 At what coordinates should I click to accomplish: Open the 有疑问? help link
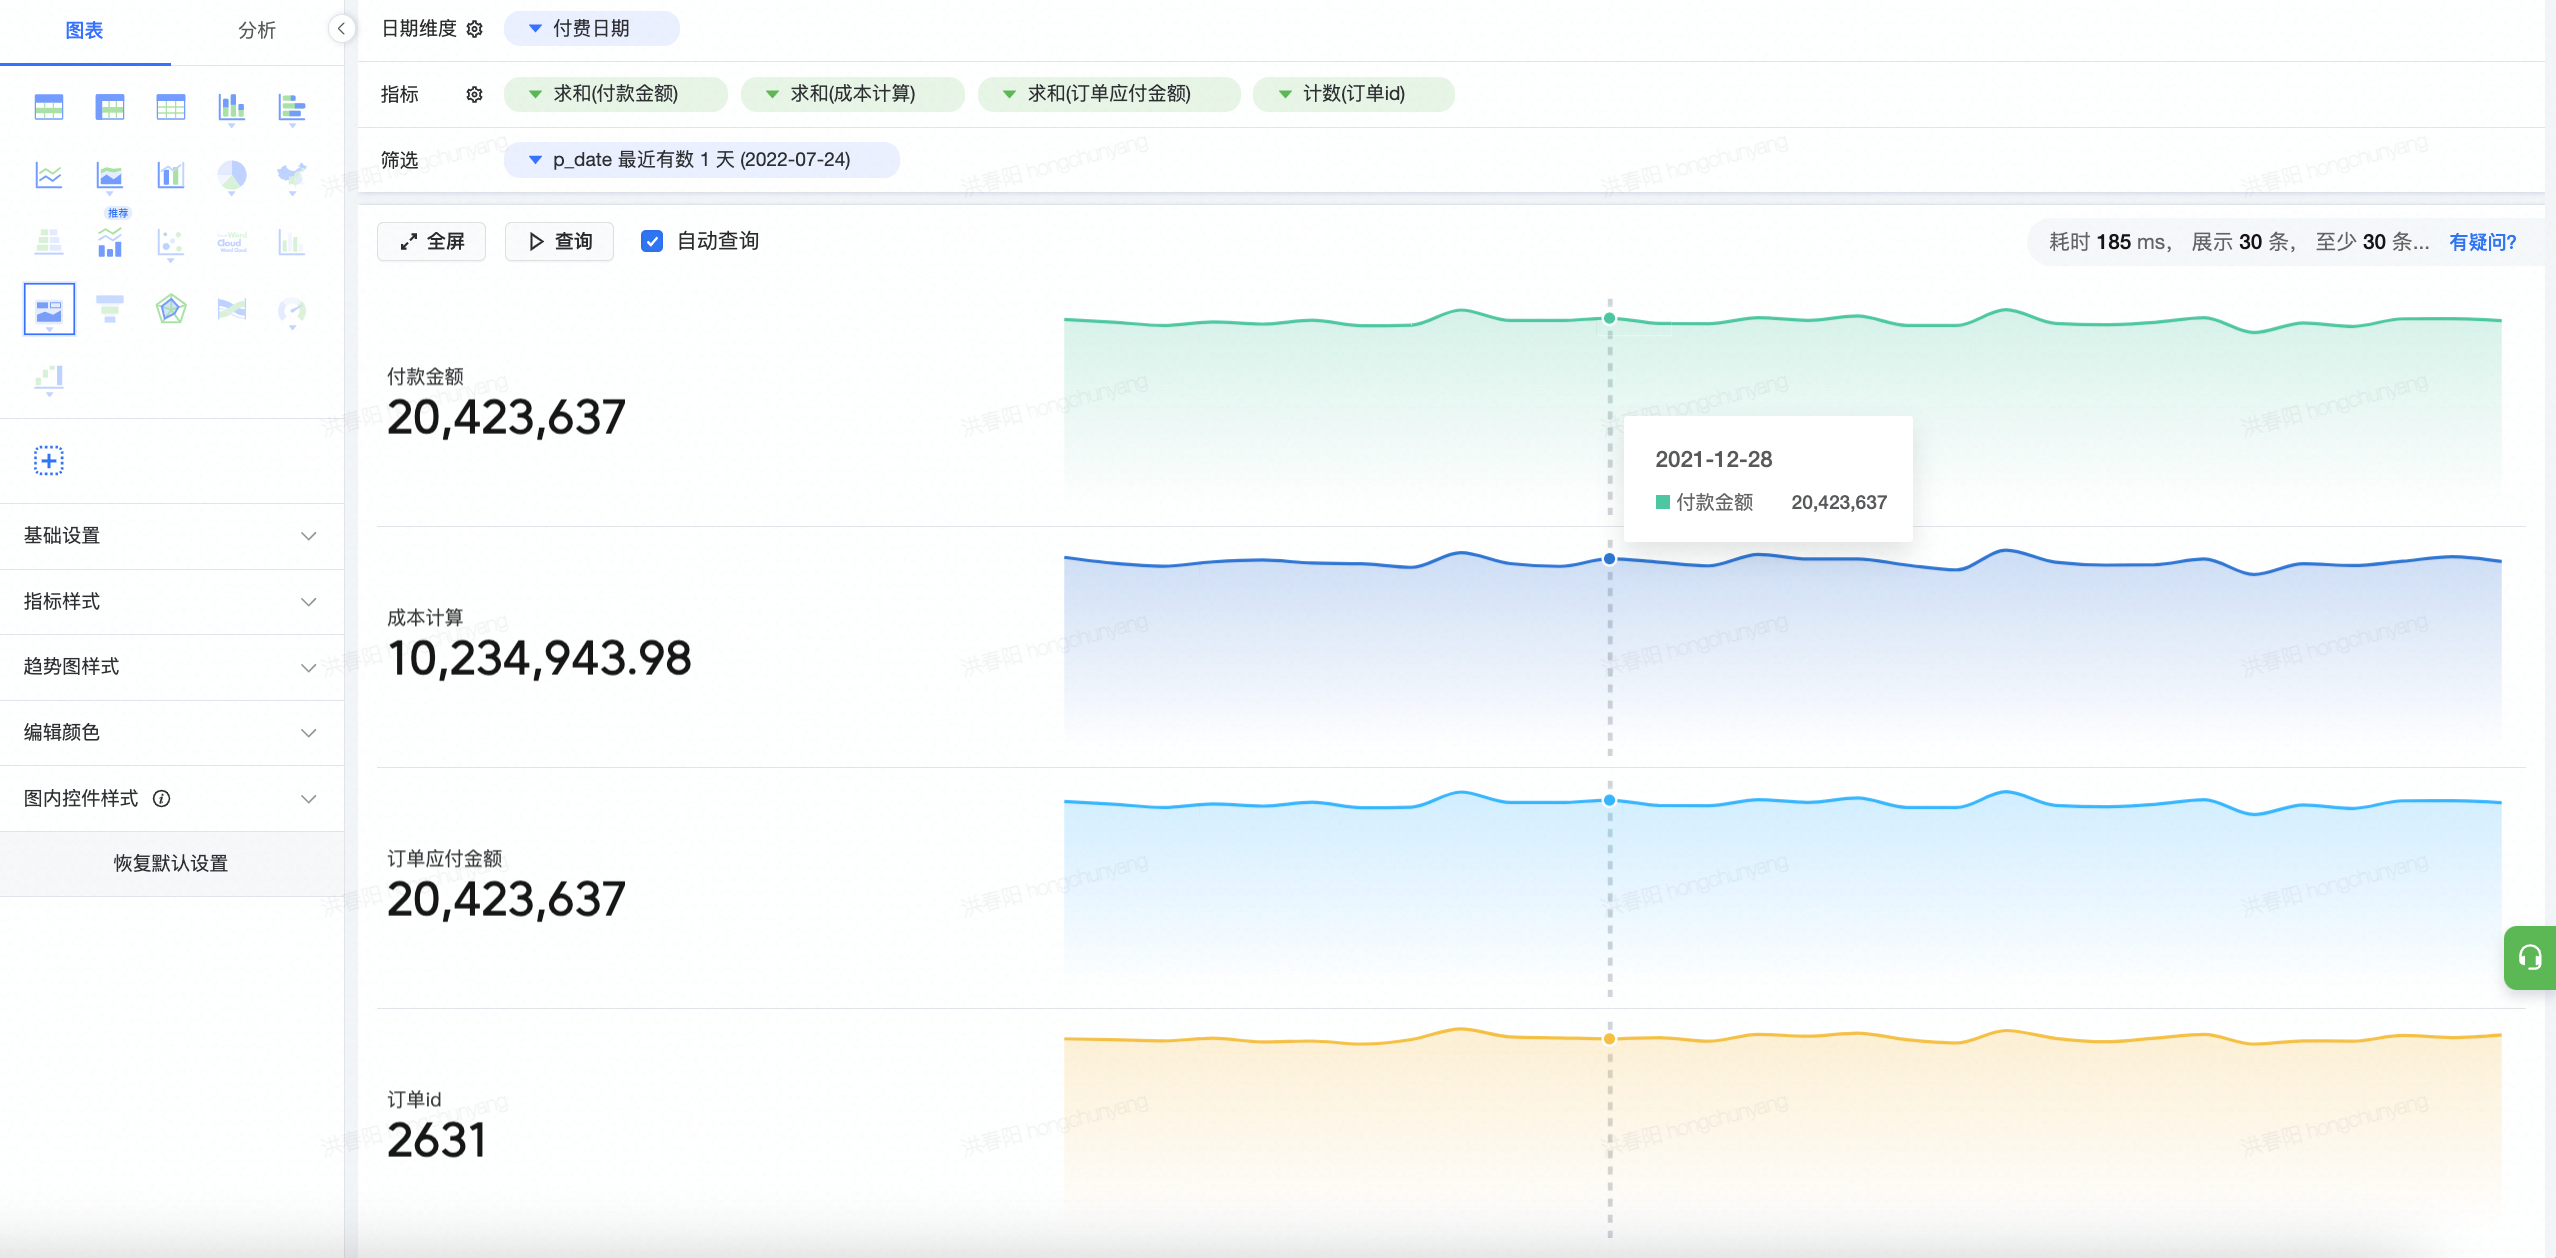(2483, 242)
